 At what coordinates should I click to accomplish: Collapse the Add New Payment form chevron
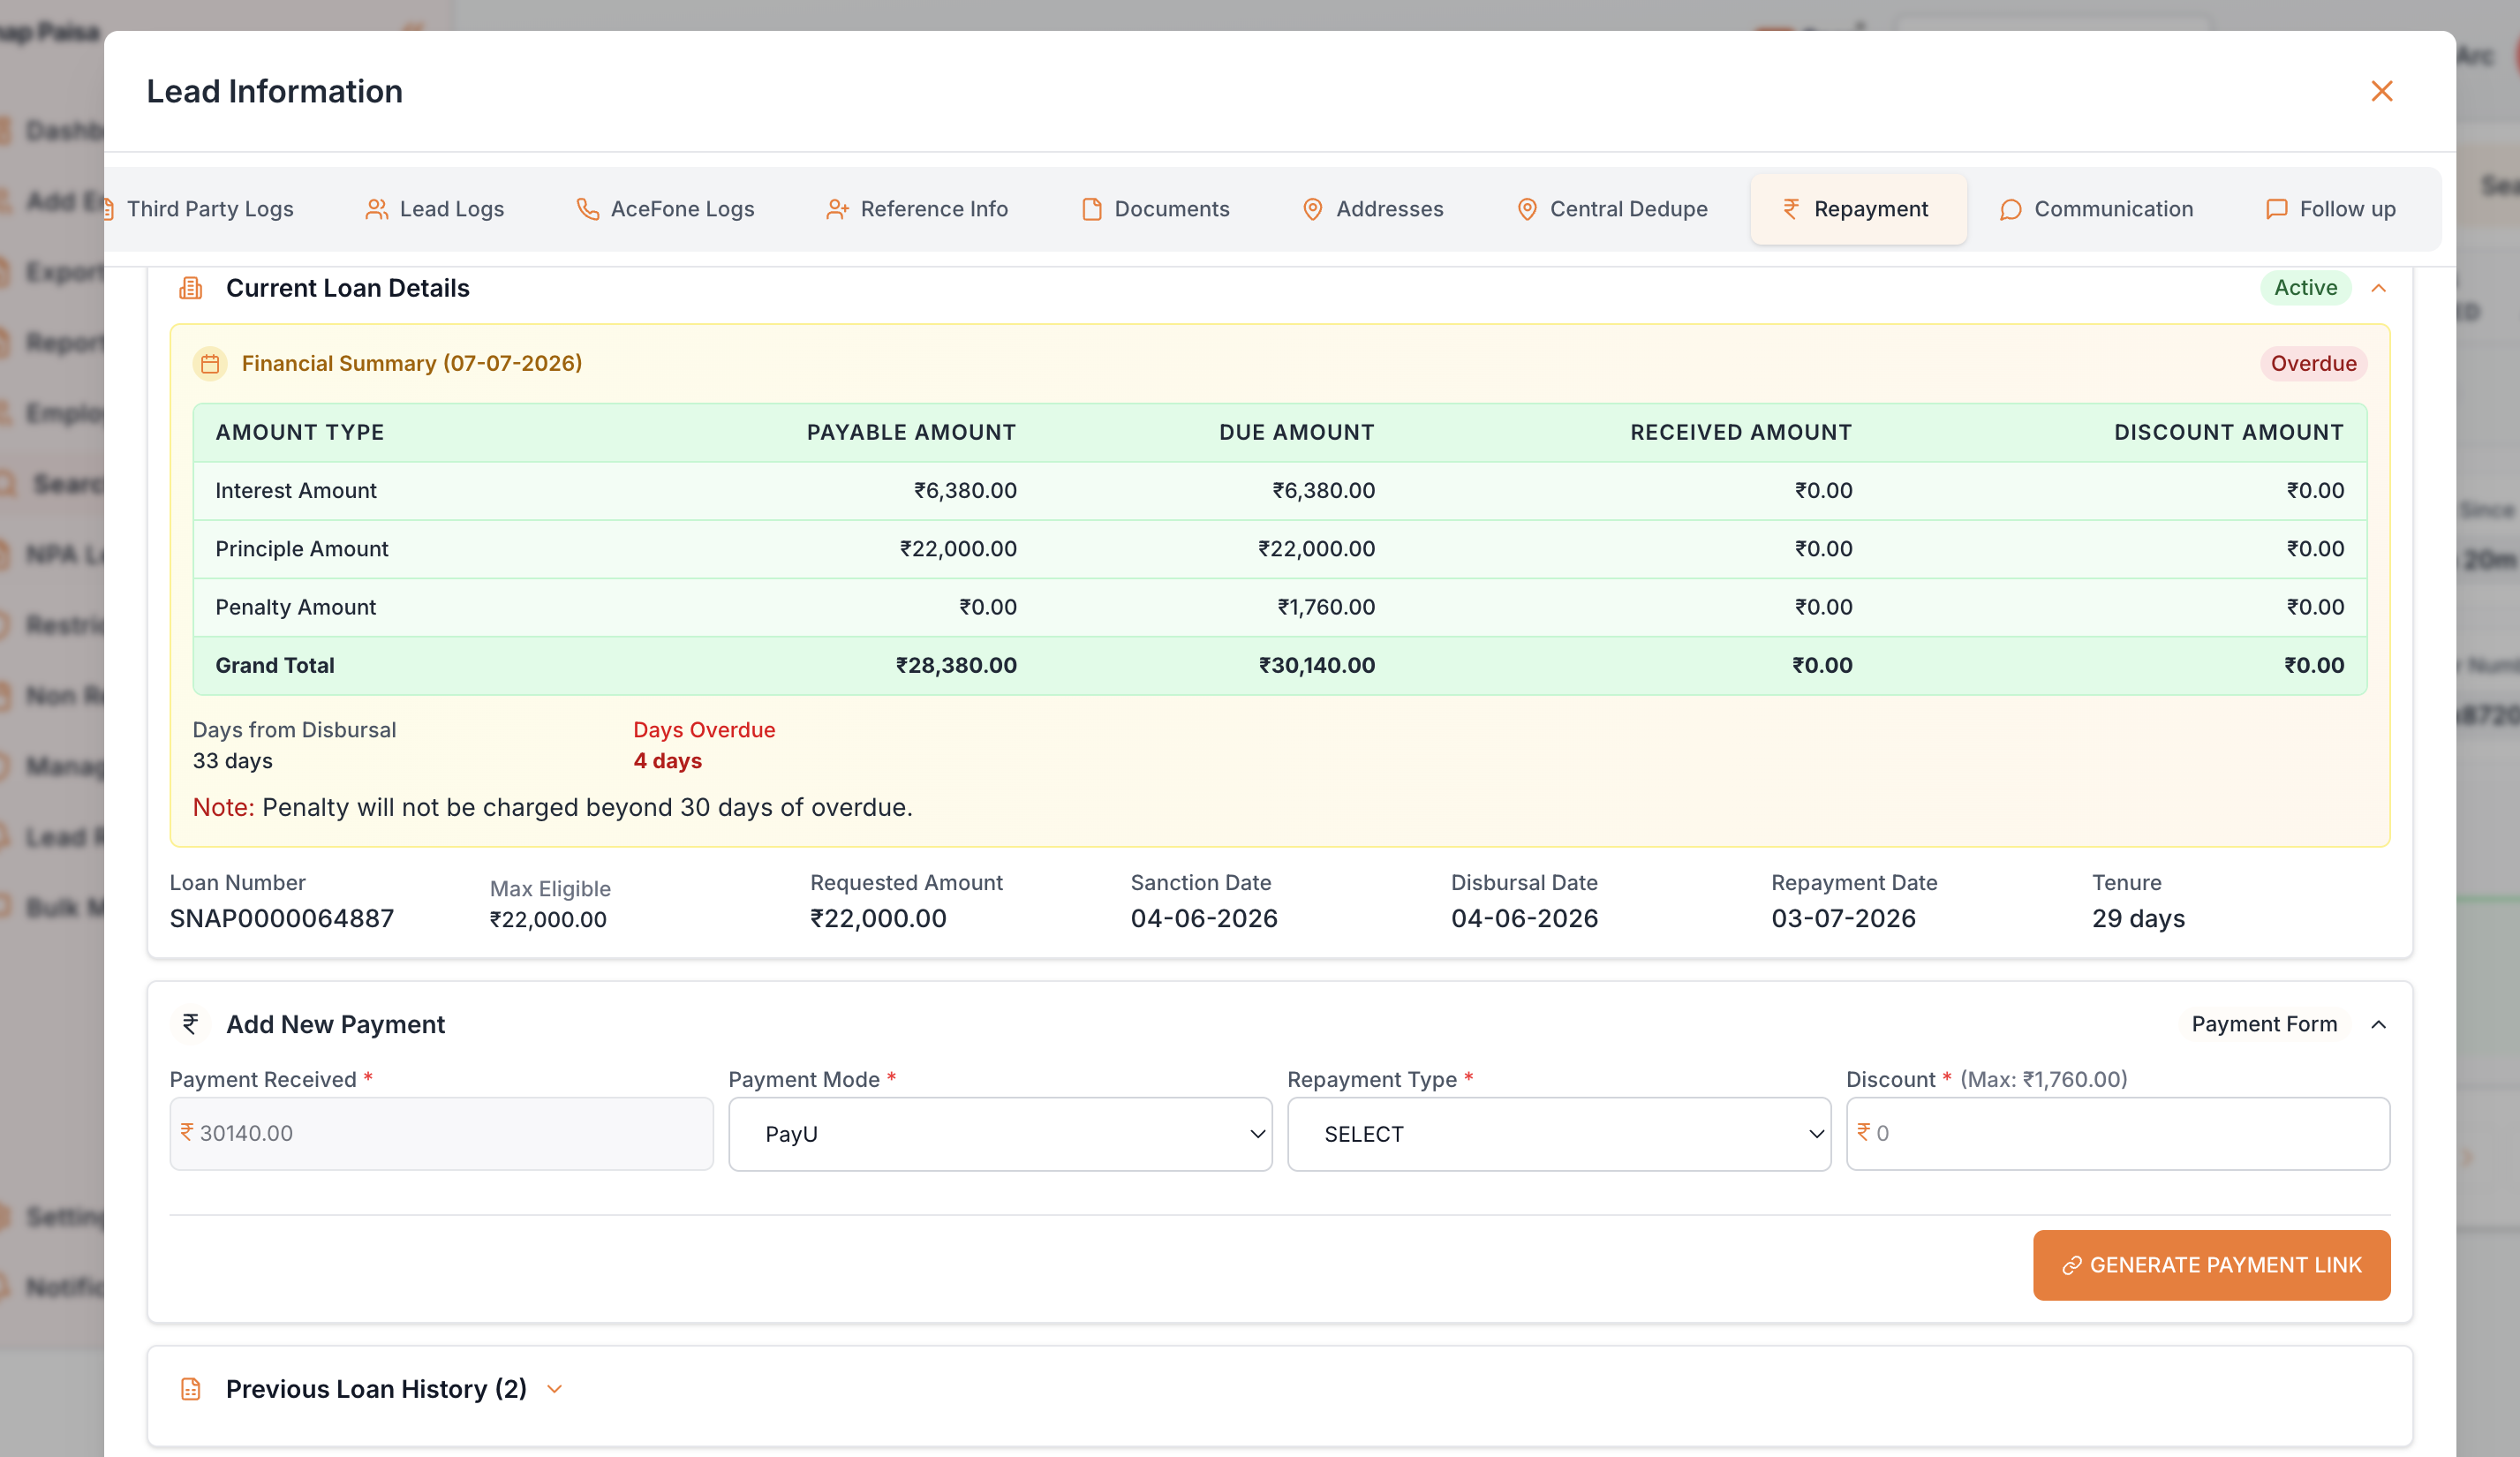tap(2379, 1024)
